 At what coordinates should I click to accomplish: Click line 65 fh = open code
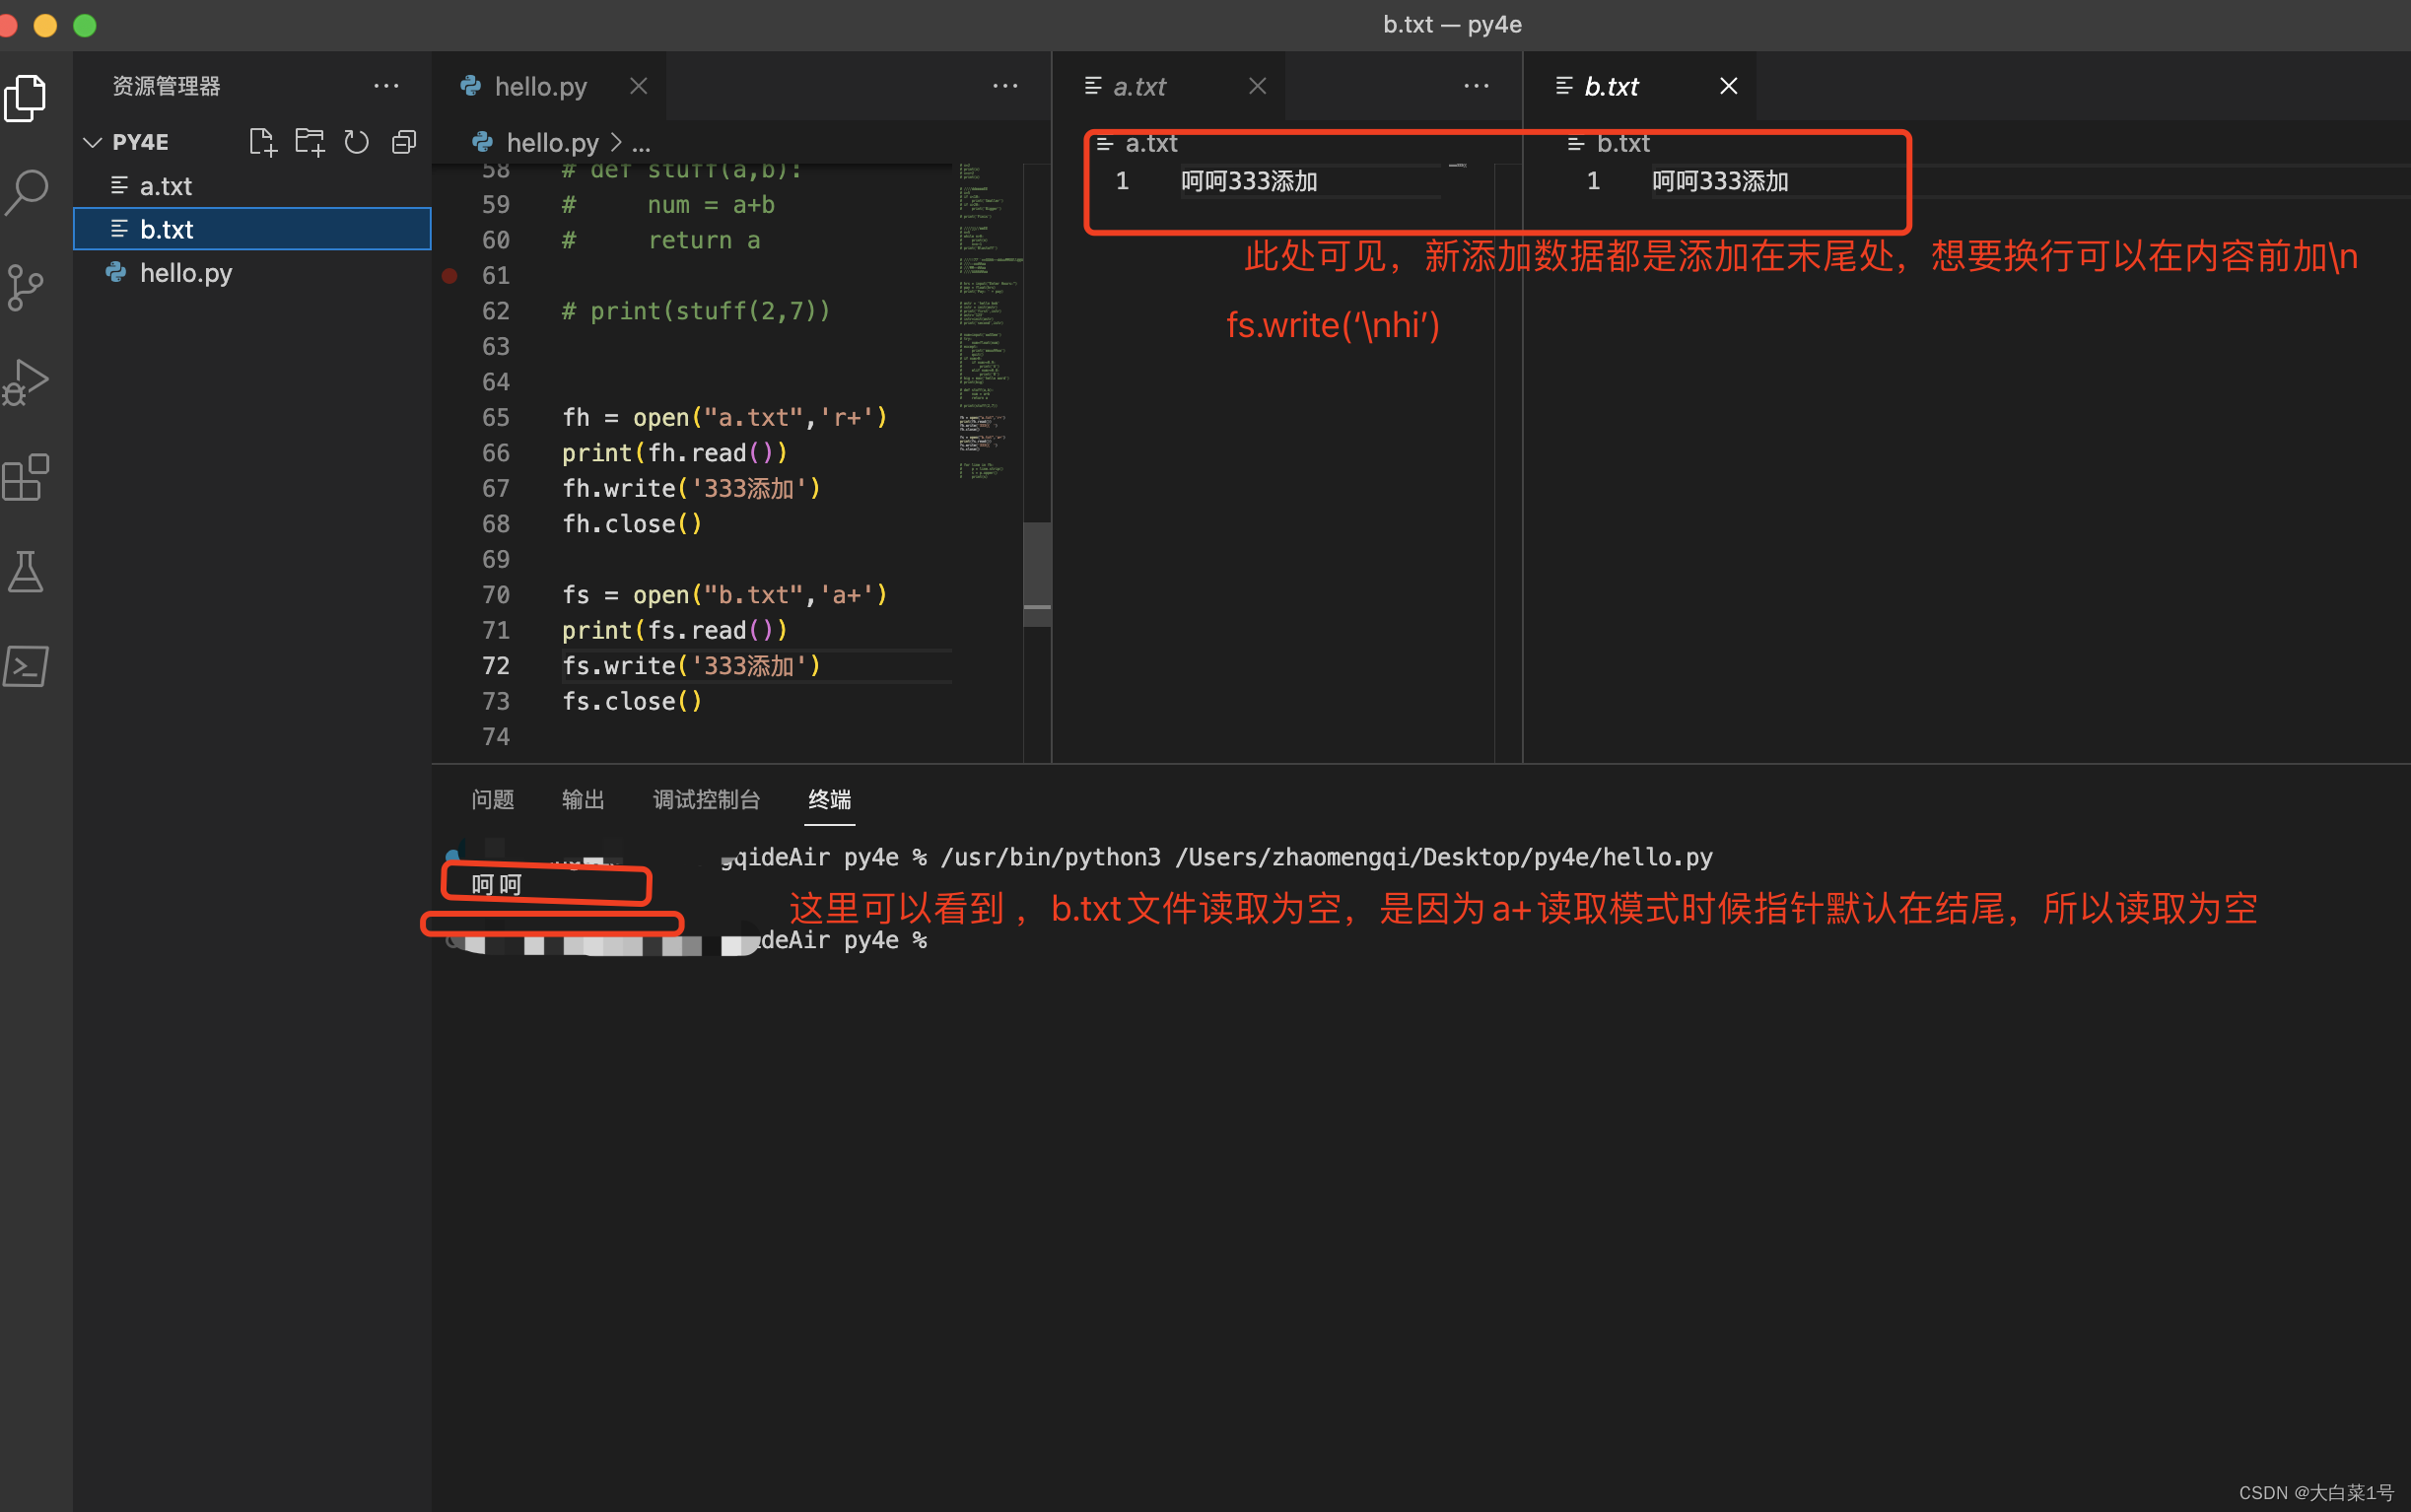click(x=724, y=417)
